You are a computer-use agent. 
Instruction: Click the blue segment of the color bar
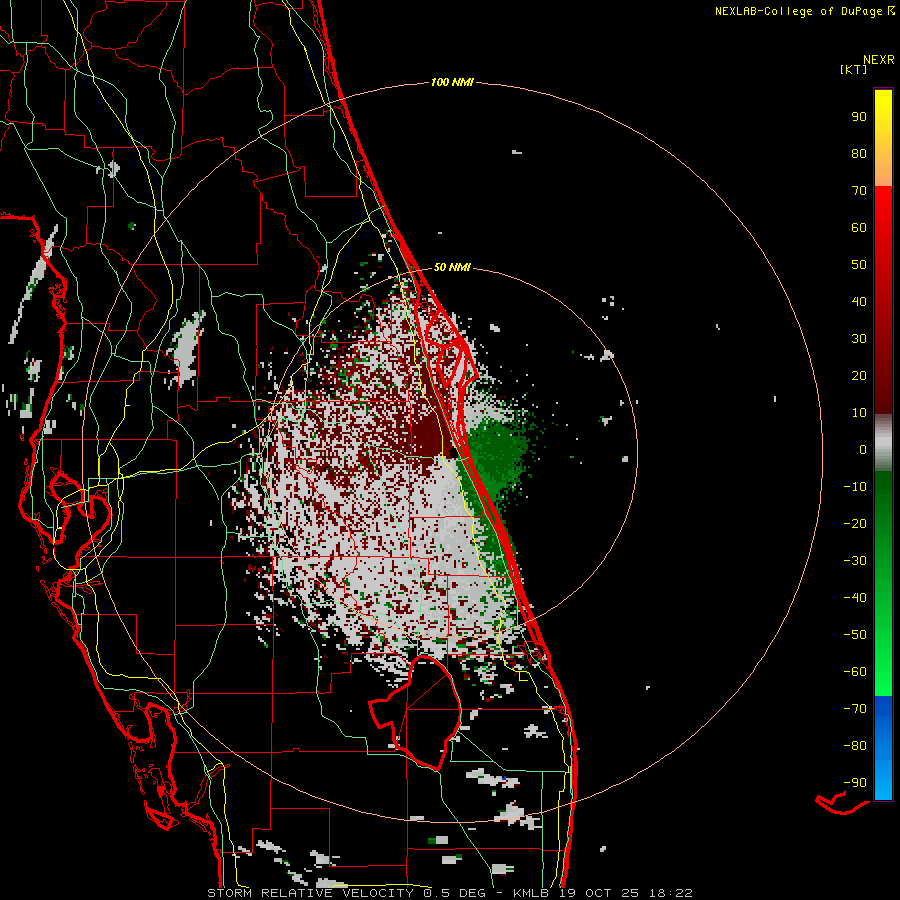point(883,748)
